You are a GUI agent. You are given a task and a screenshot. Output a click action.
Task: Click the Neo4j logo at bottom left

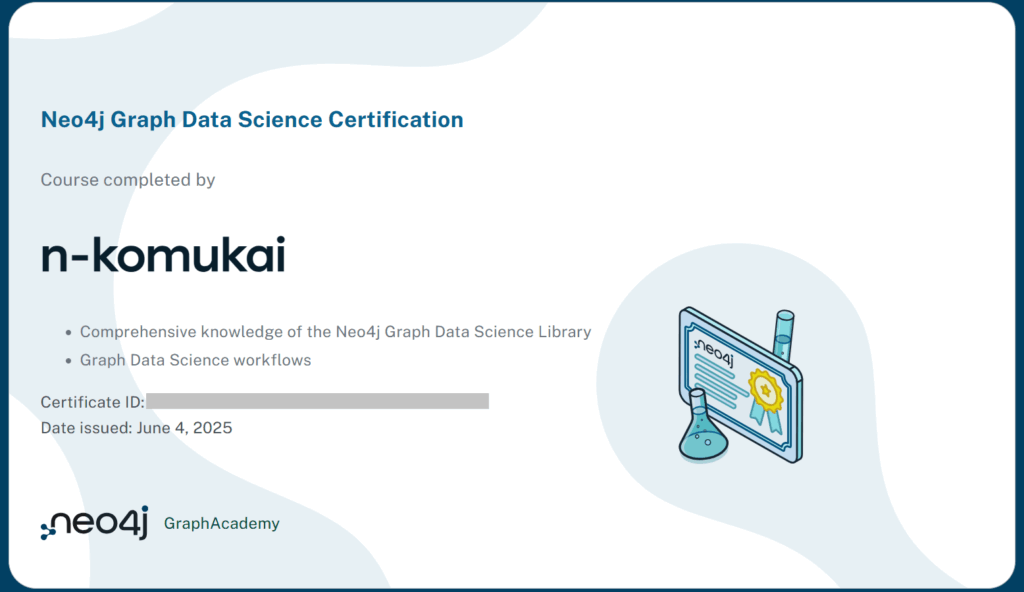[x=94, y=523]
